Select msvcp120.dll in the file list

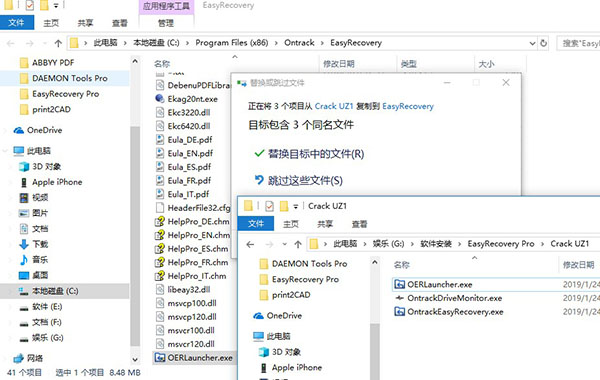pyautogui.click(x=192, y=317)
